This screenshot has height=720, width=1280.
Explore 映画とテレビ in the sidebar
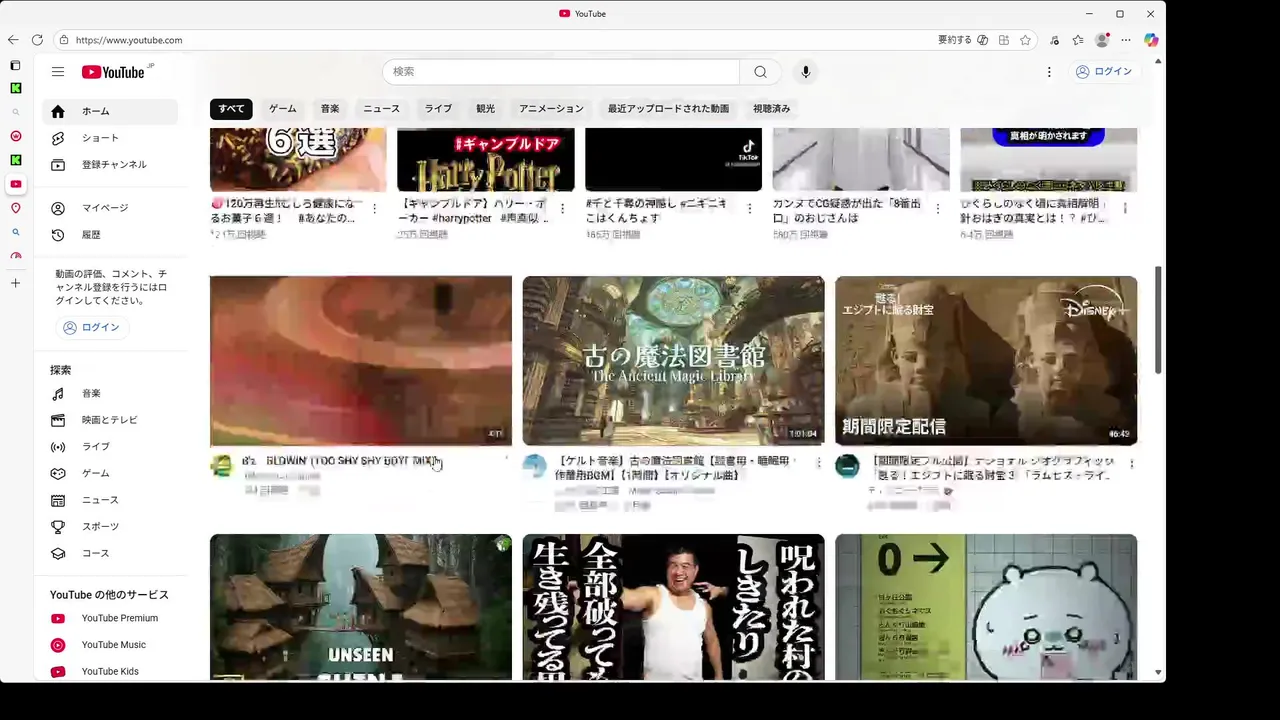point(110,420)
